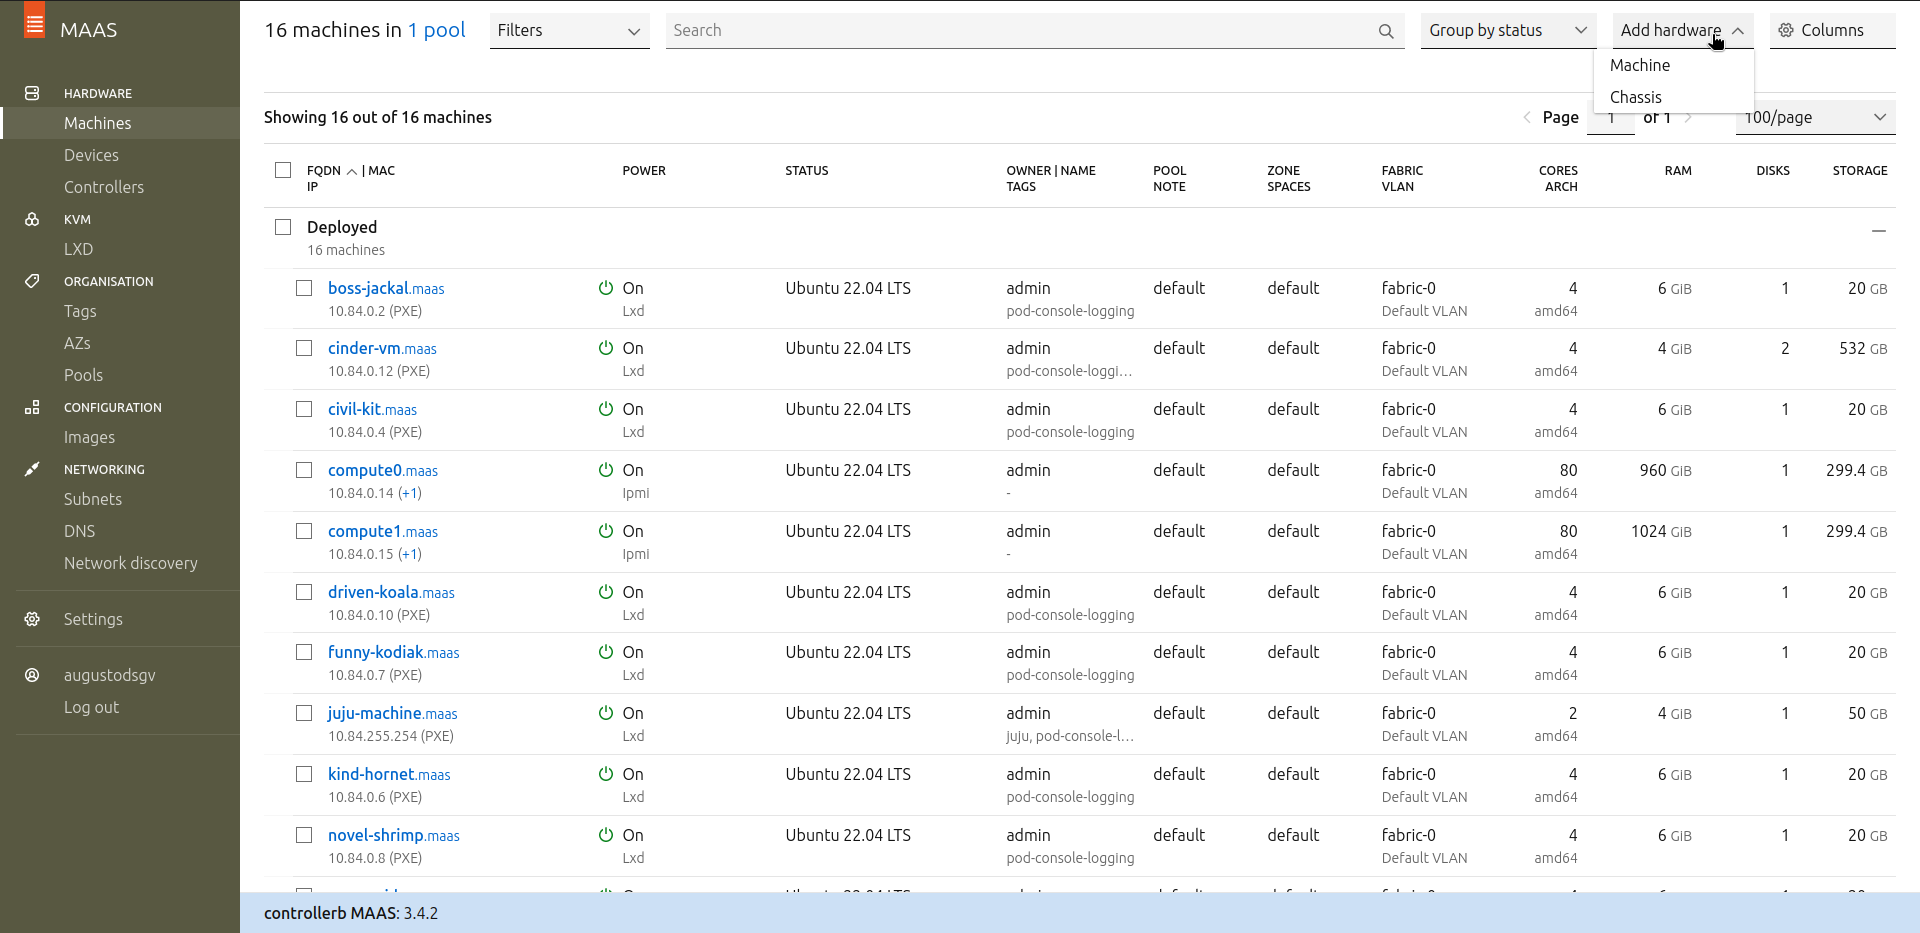Viewport: 1920px width, 933px height.
Task: Open the 100/page size dropdown
Action: [1816, 117]
